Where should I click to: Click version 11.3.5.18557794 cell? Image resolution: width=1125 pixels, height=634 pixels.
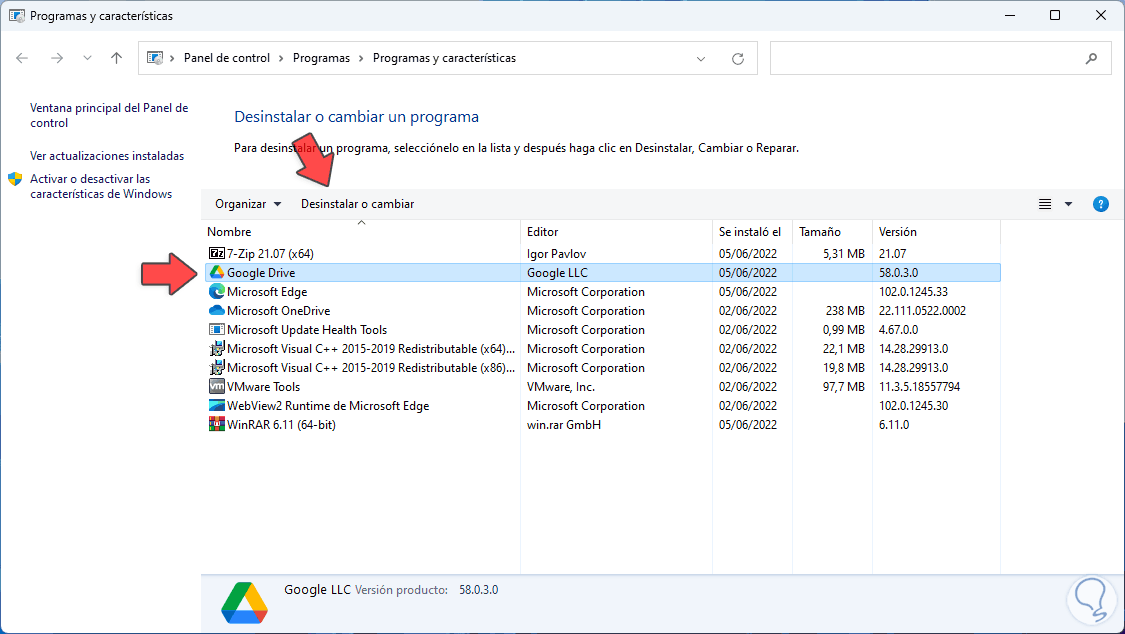[920, 387]
